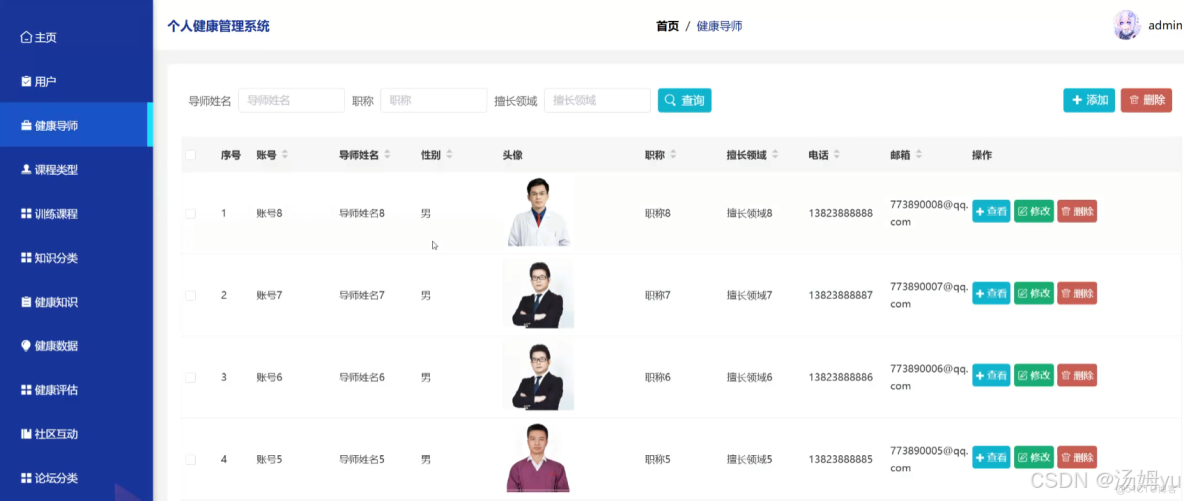Click the grid icon beside 训练课程
Screen dimensions: 1184x501
[26, 214]
